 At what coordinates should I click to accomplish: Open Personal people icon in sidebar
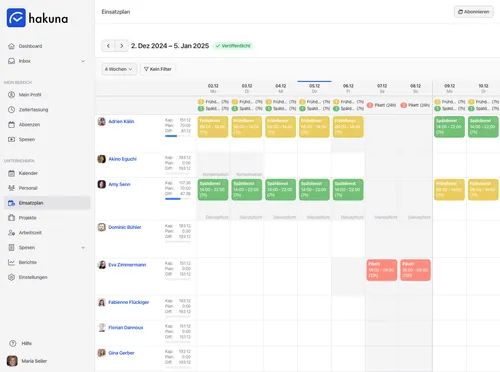11,188
